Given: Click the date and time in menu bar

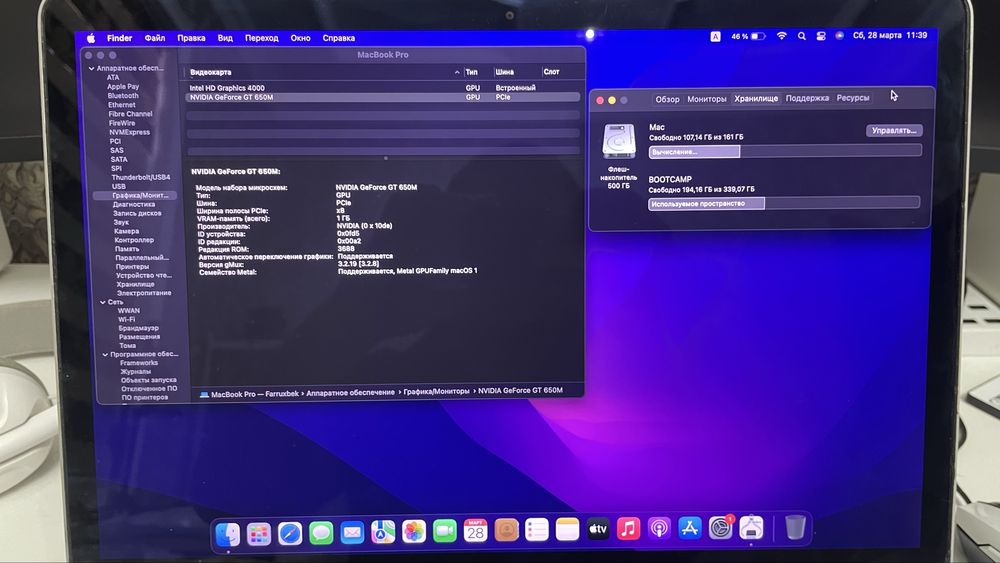Looking at the screenshot, I should [x=890, y=36].
